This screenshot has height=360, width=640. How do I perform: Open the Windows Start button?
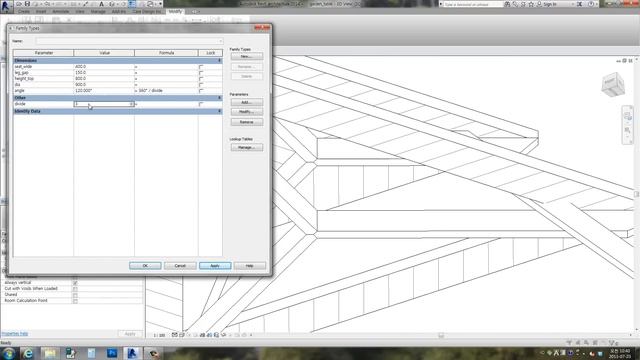8,353
